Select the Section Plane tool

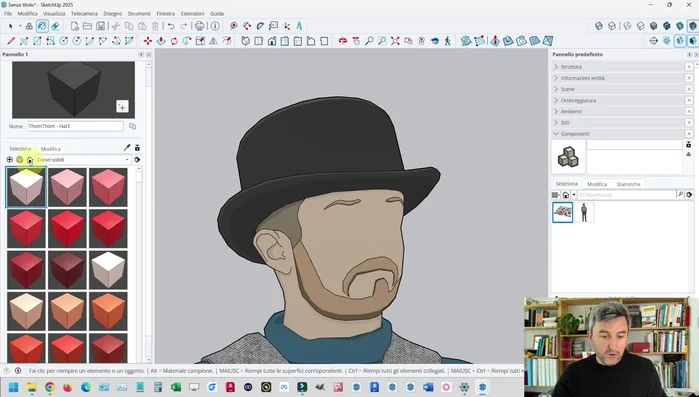[x=653, y=41]
